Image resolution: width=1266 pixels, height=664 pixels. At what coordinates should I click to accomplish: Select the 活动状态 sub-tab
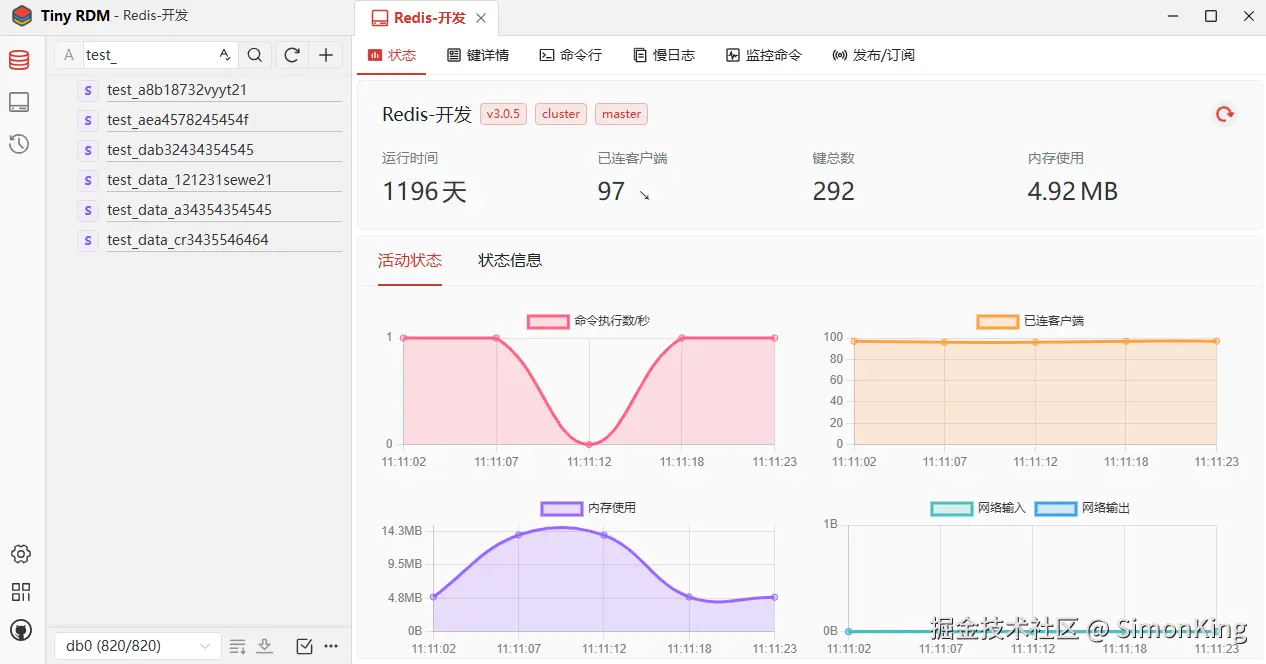(x=410, y=260)
